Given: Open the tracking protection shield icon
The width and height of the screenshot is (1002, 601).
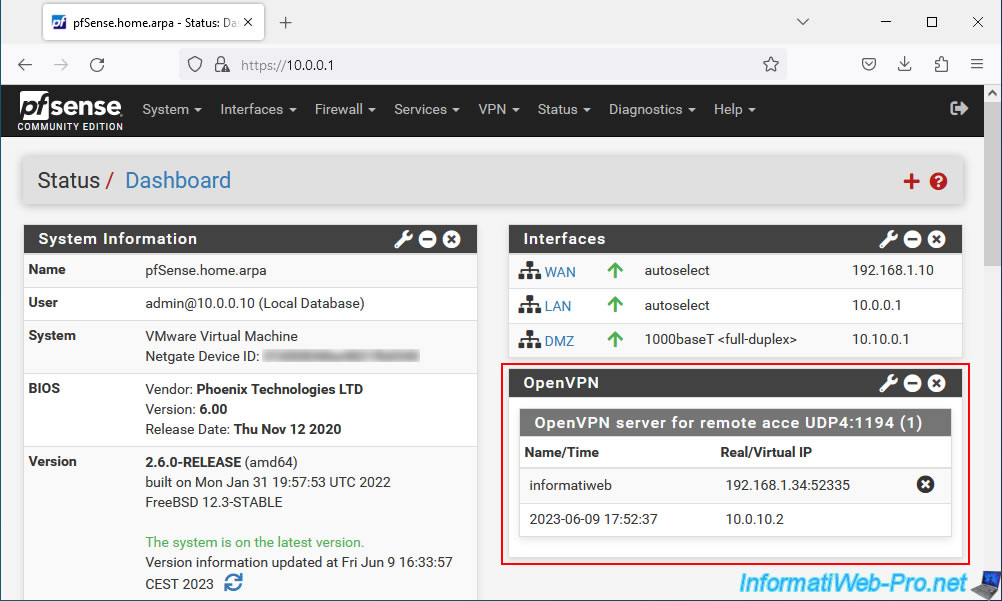Looking at the screenshot, I should coord(195,65).
